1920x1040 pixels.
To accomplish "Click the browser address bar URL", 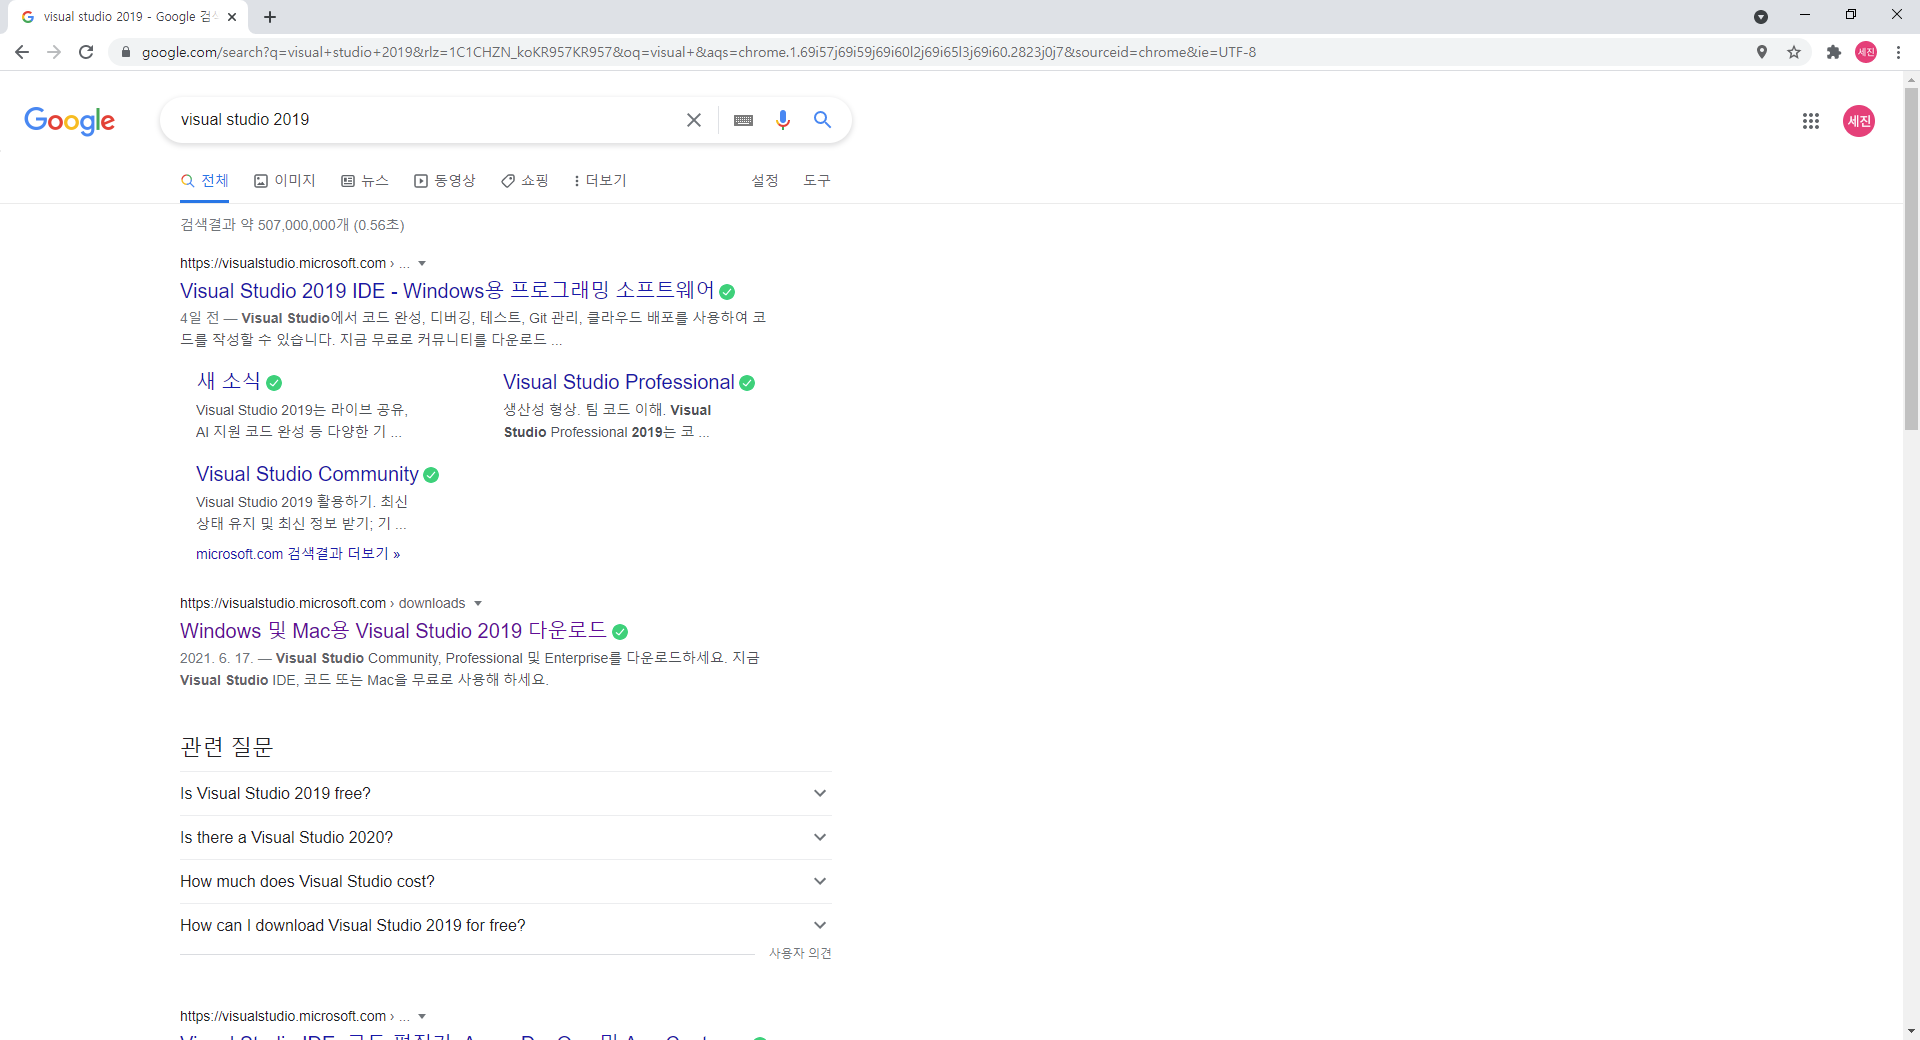I will pyautogui.click(x=698, y=52).
